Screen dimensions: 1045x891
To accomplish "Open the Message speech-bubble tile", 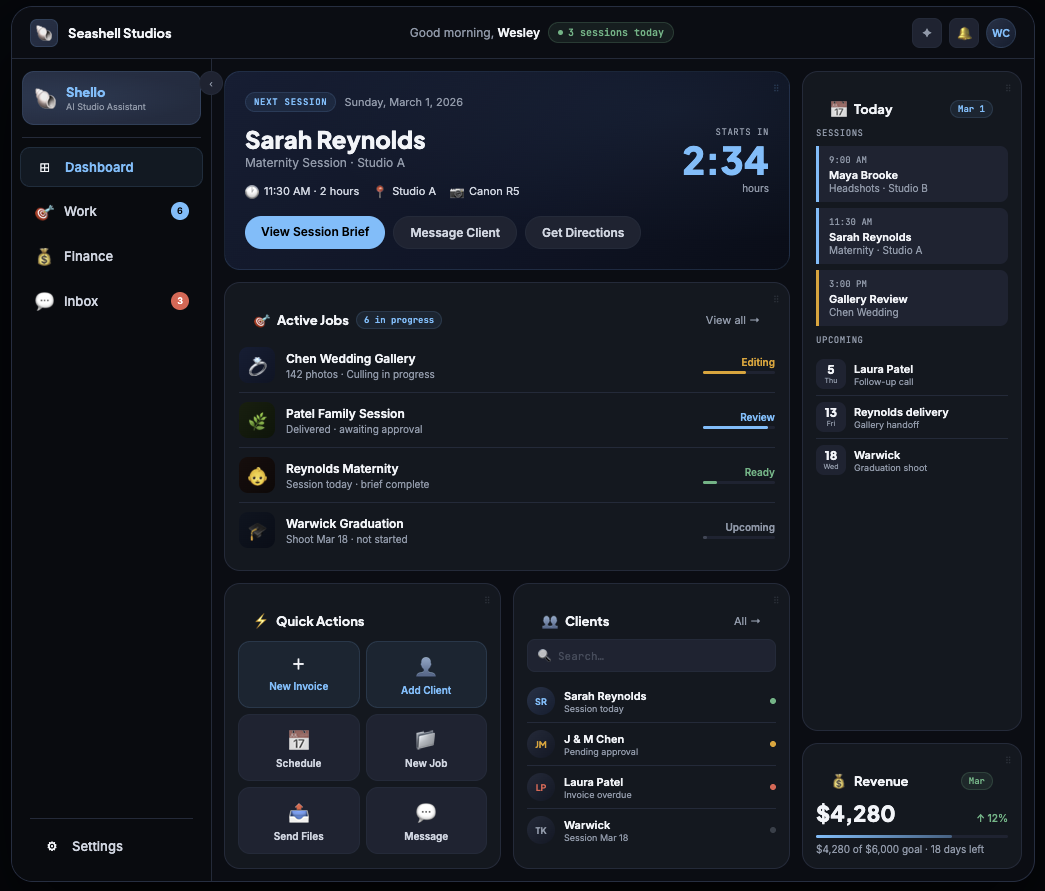I will [426, 821].
